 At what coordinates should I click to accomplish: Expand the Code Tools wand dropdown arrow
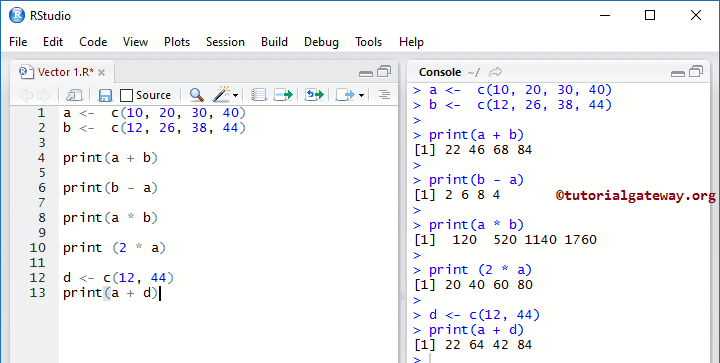235,95
